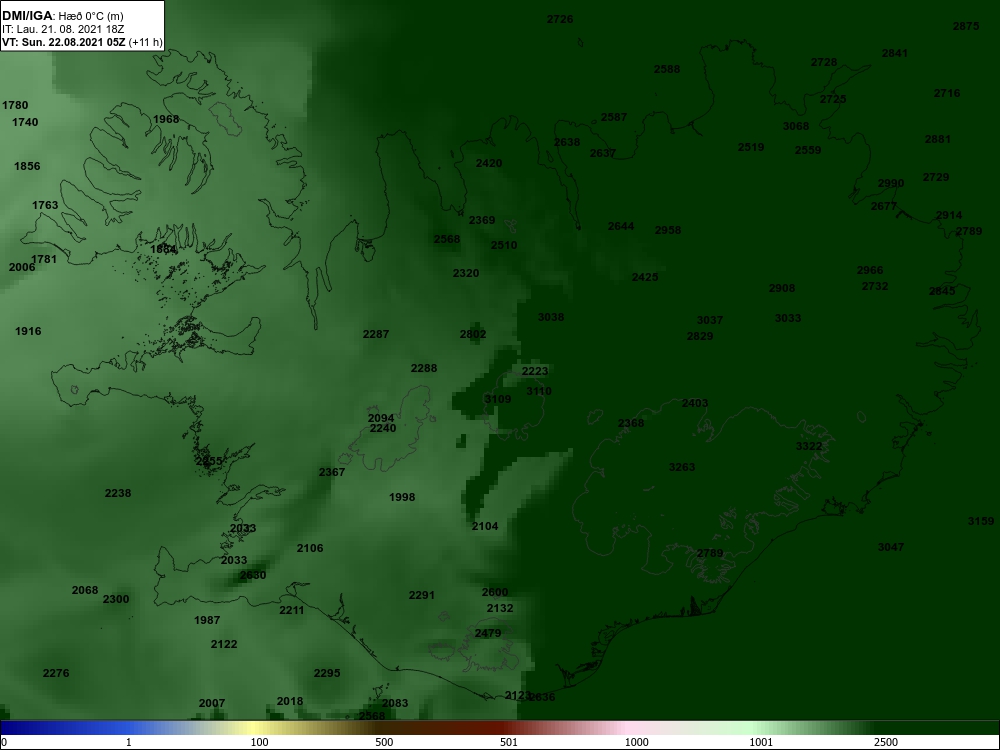1000x750 pixels.
Task: Click the value 2320 on the map
Action: point(466,273)
